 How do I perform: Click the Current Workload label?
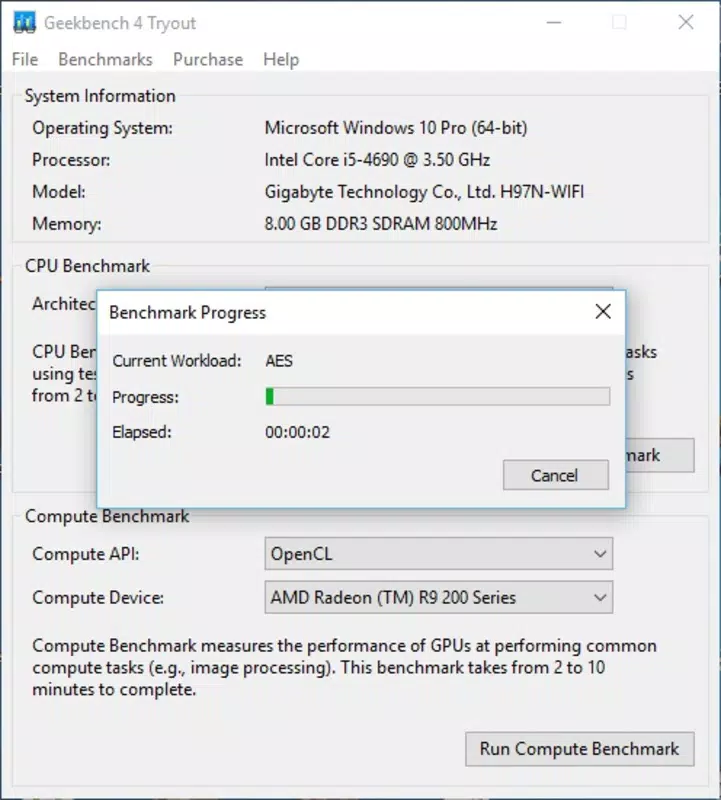pos(177,361)
